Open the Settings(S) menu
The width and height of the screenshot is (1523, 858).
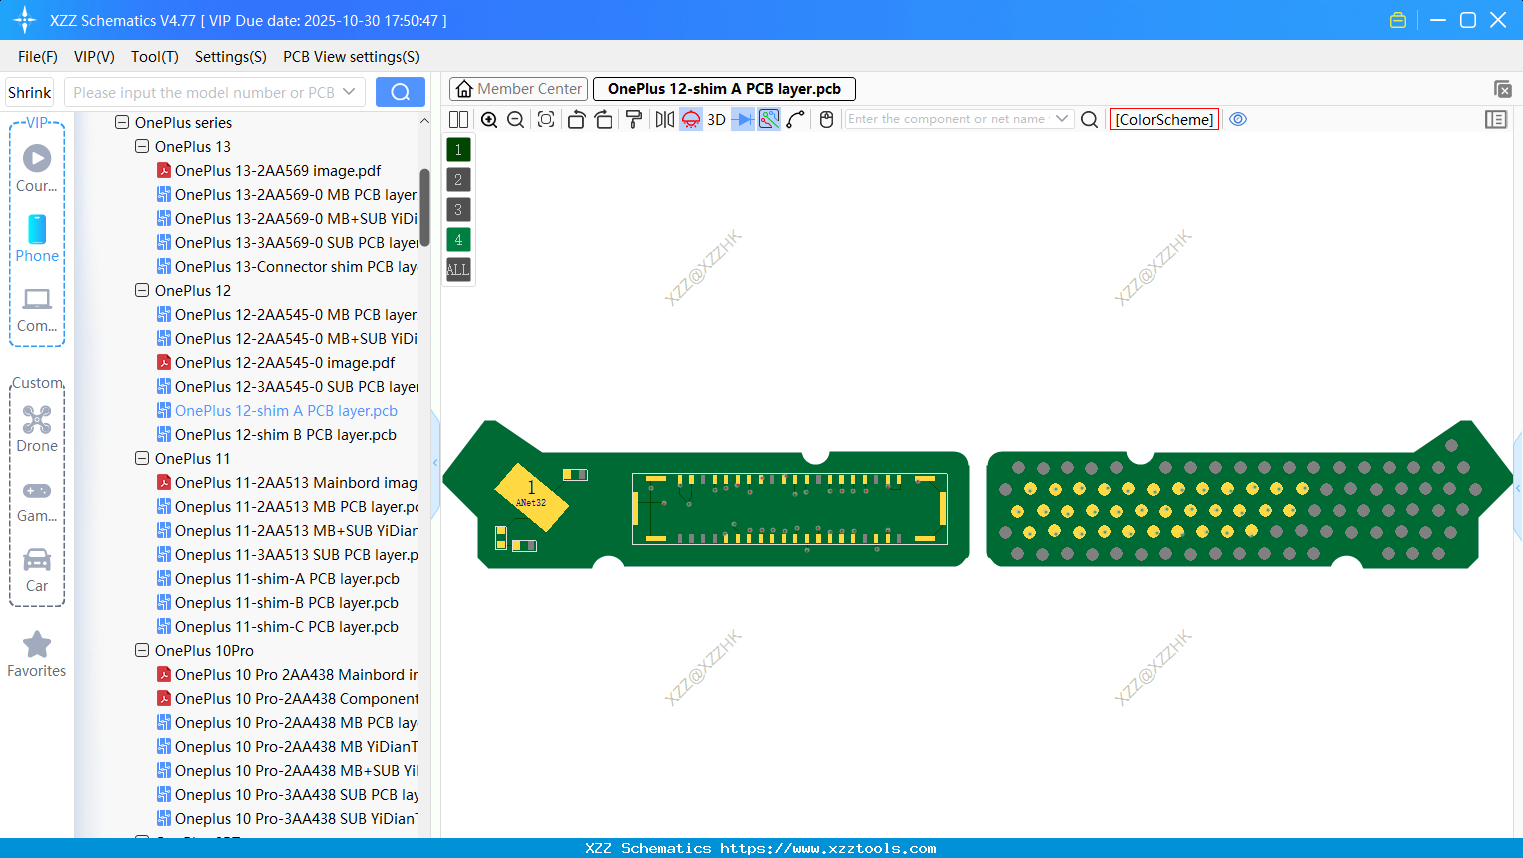tap(230, 57)
